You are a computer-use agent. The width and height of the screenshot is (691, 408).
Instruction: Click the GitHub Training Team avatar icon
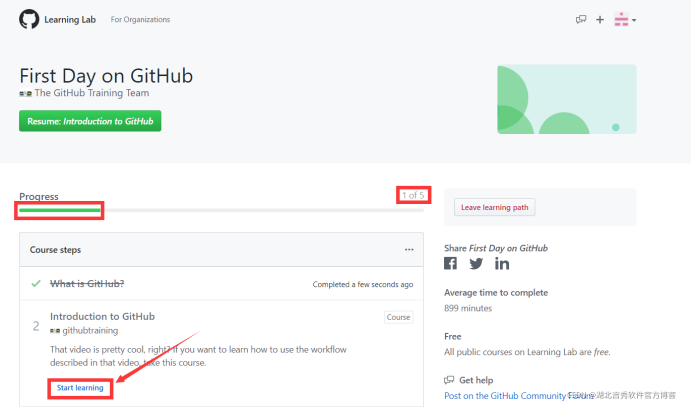tap(26, 93)
